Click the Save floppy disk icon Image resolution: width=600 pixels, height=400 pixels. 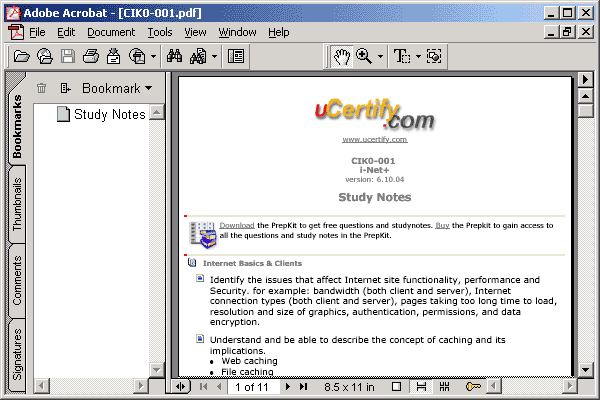[x=68, y=56]
